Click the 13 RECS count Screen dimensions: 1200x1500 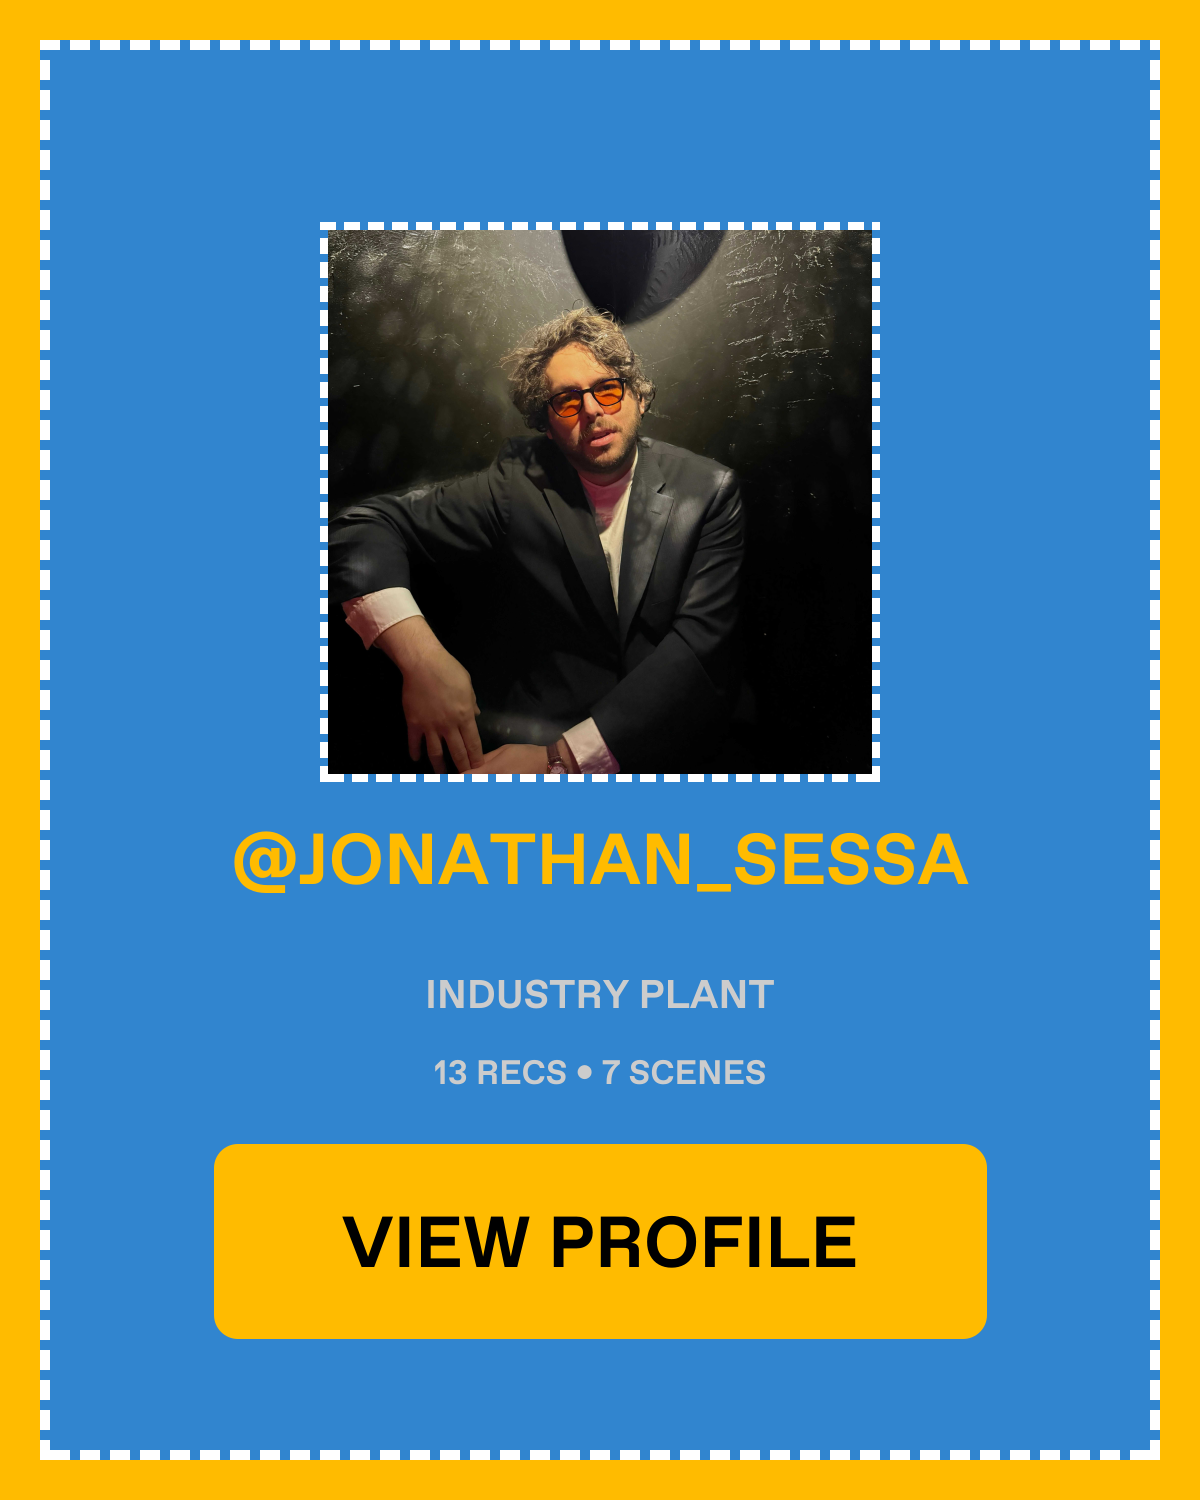pyautogui.click(x=500, y=1073)
